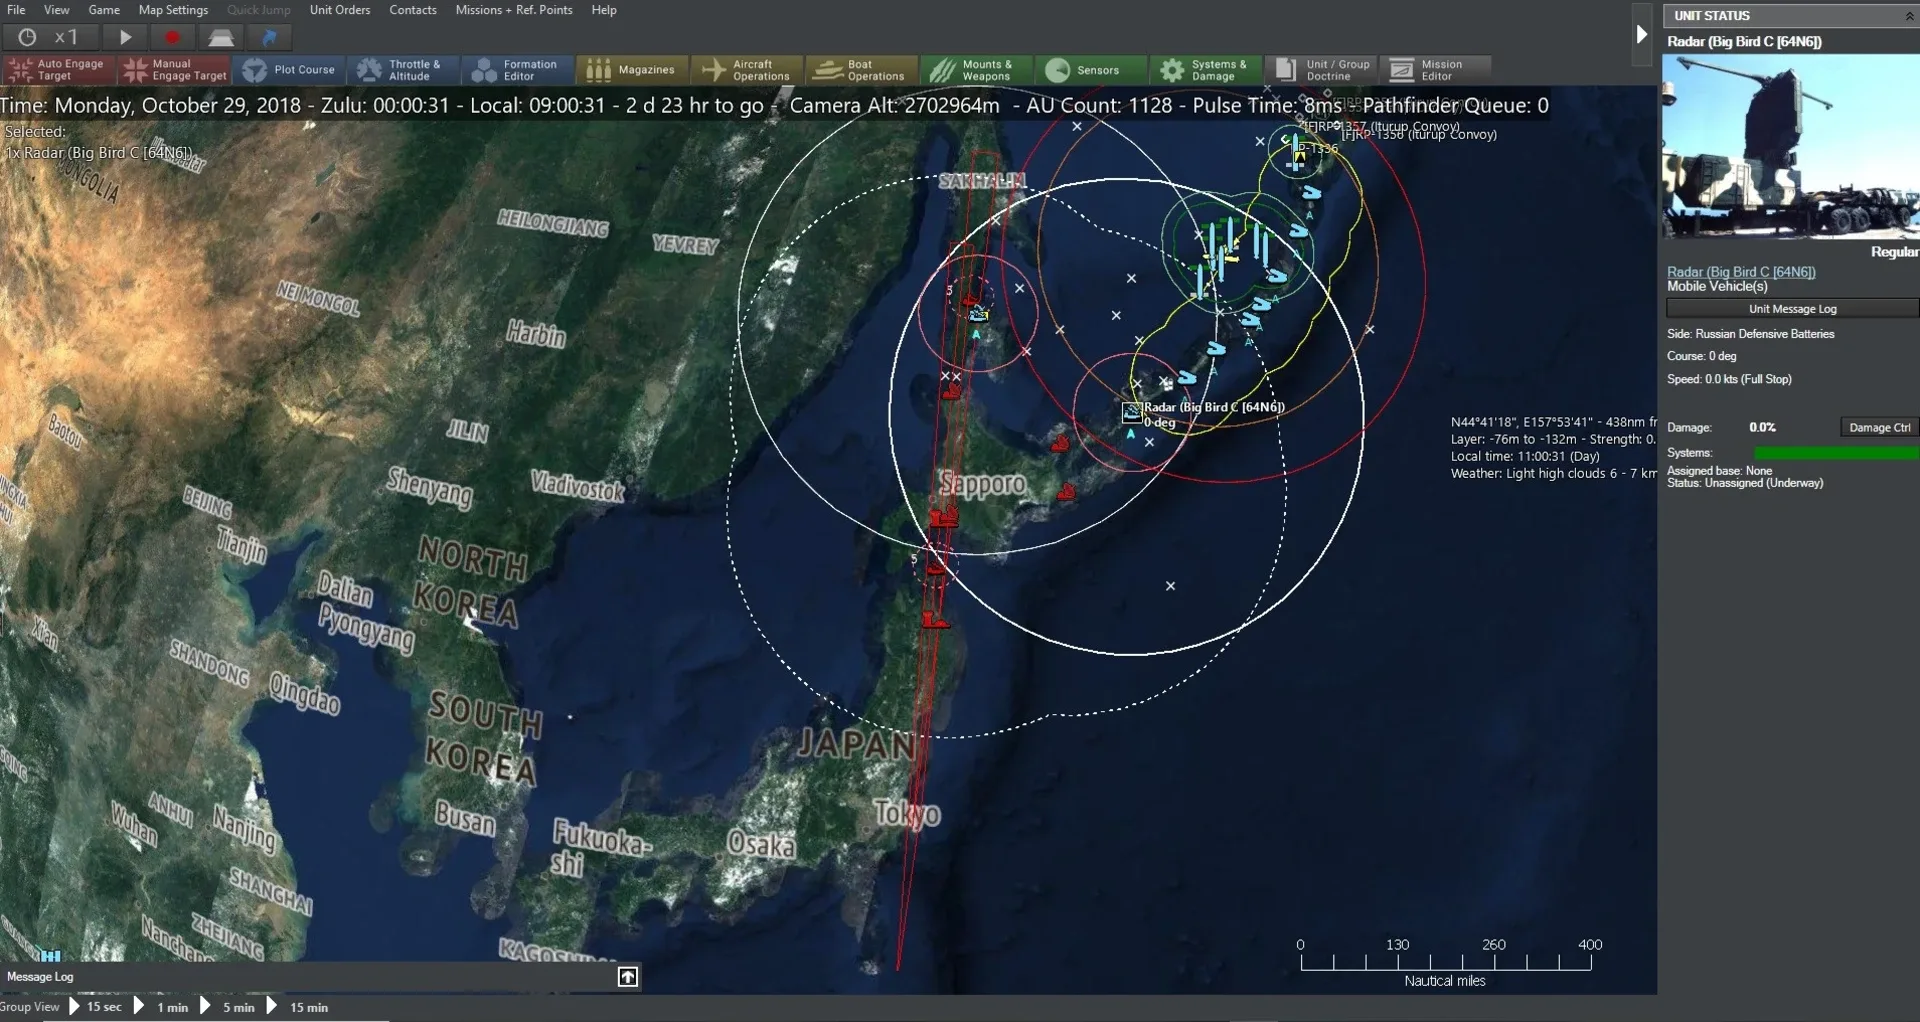Image resolution: width=1920 pixels, height=1022 pixels.
Task: Open Damage Ctrl for the selected radar
Action: (x=1878, y=427)
